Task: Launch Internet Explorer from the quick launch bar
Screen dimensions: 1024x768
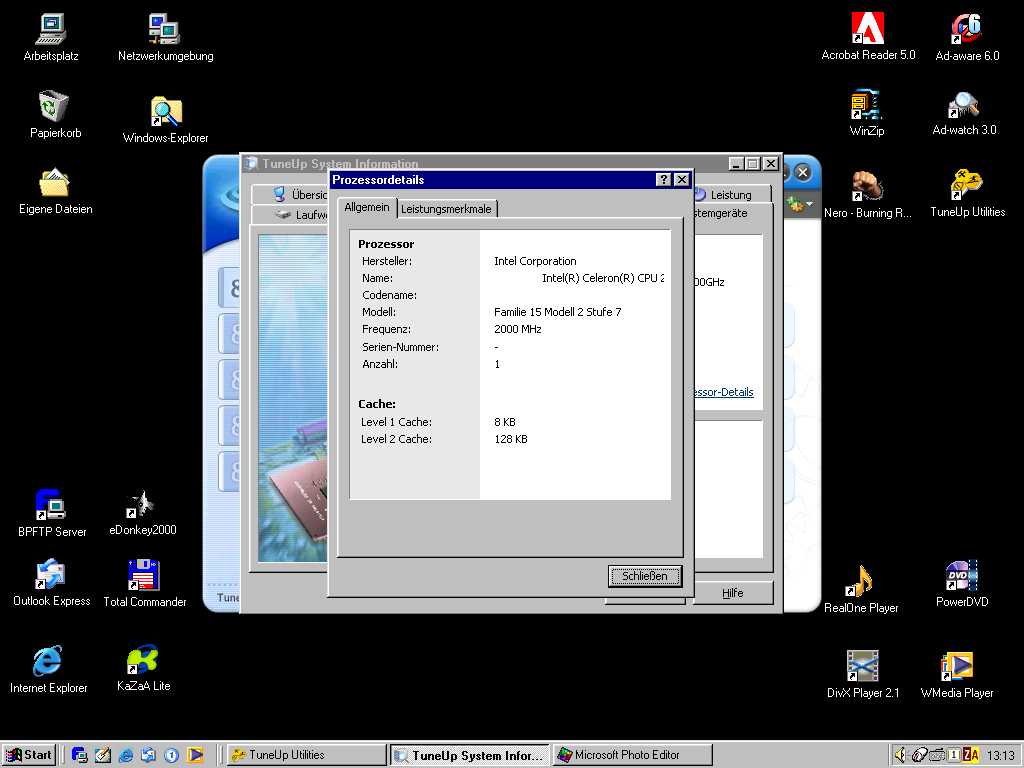Action: click(125, 755)
